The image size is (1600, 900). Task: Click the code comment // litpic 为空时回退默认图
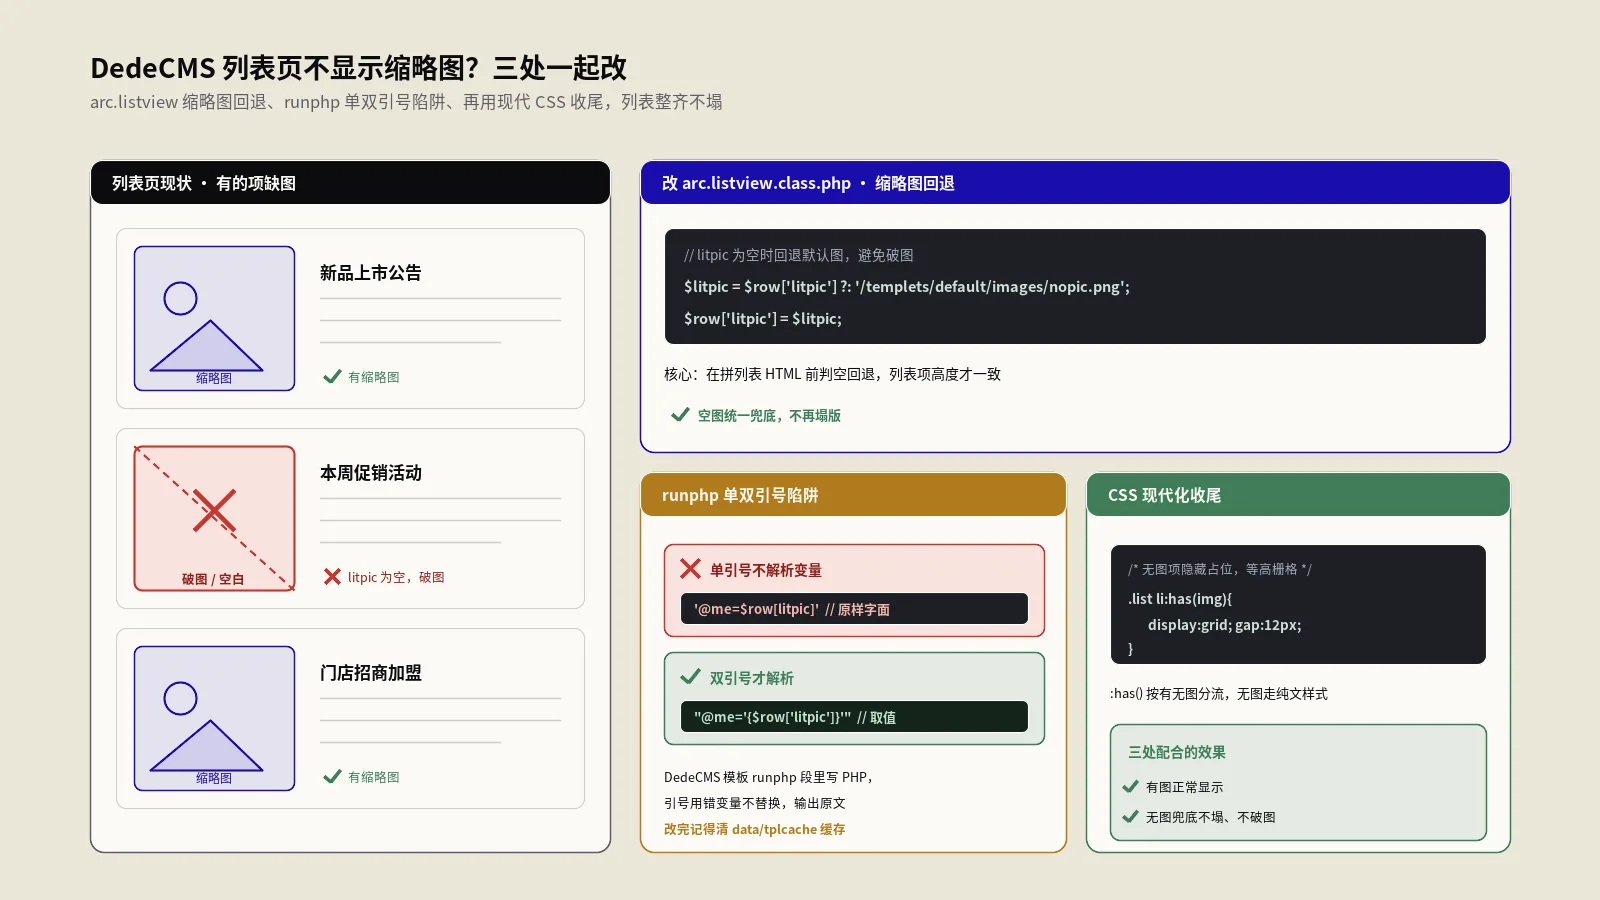click(x=799, y=255)
